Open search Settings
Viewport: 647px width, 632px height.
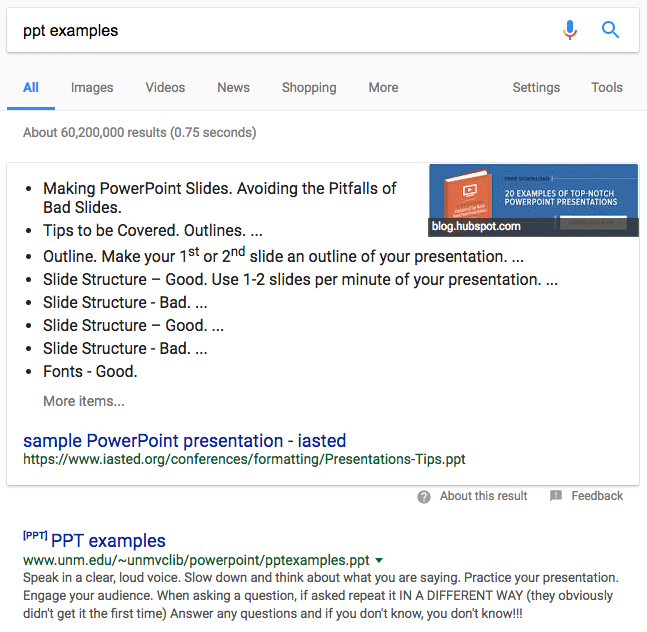(x=536, y=87)
